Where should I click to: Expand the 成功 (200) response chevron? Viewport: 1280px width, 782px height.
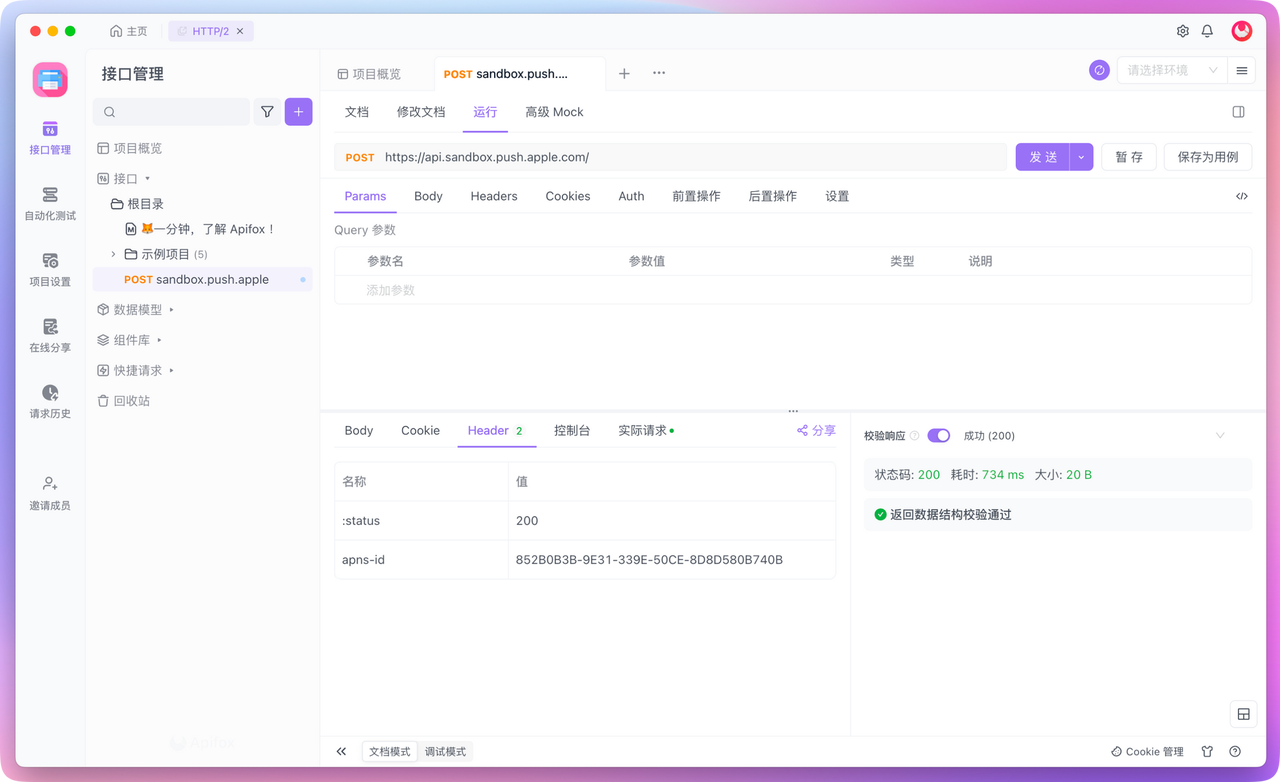coord(1220,435)
